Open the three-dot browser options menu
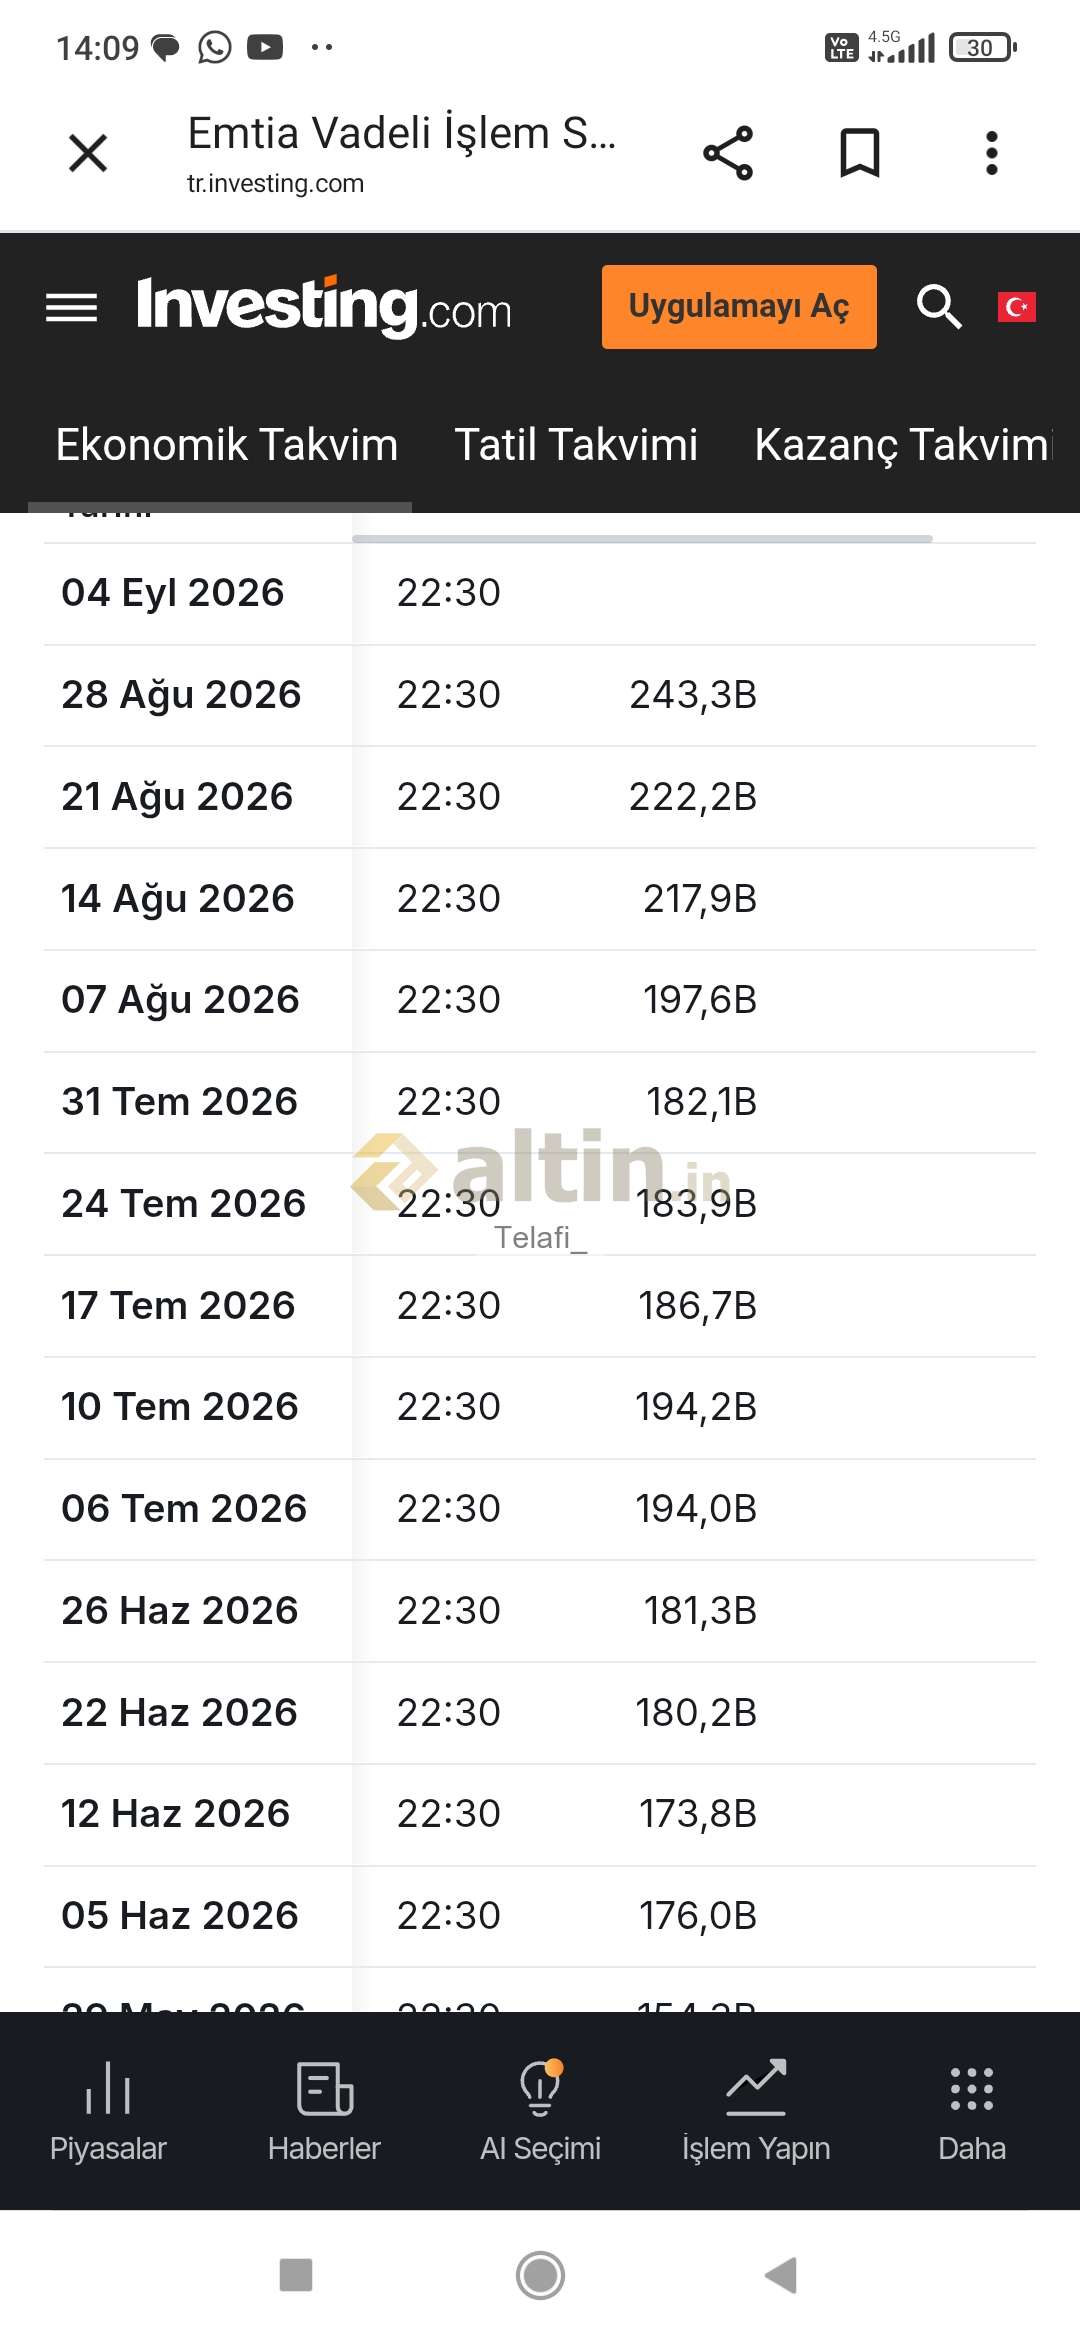Image resolution: width=1080 pixels, height=2340 pixels. 992,153
